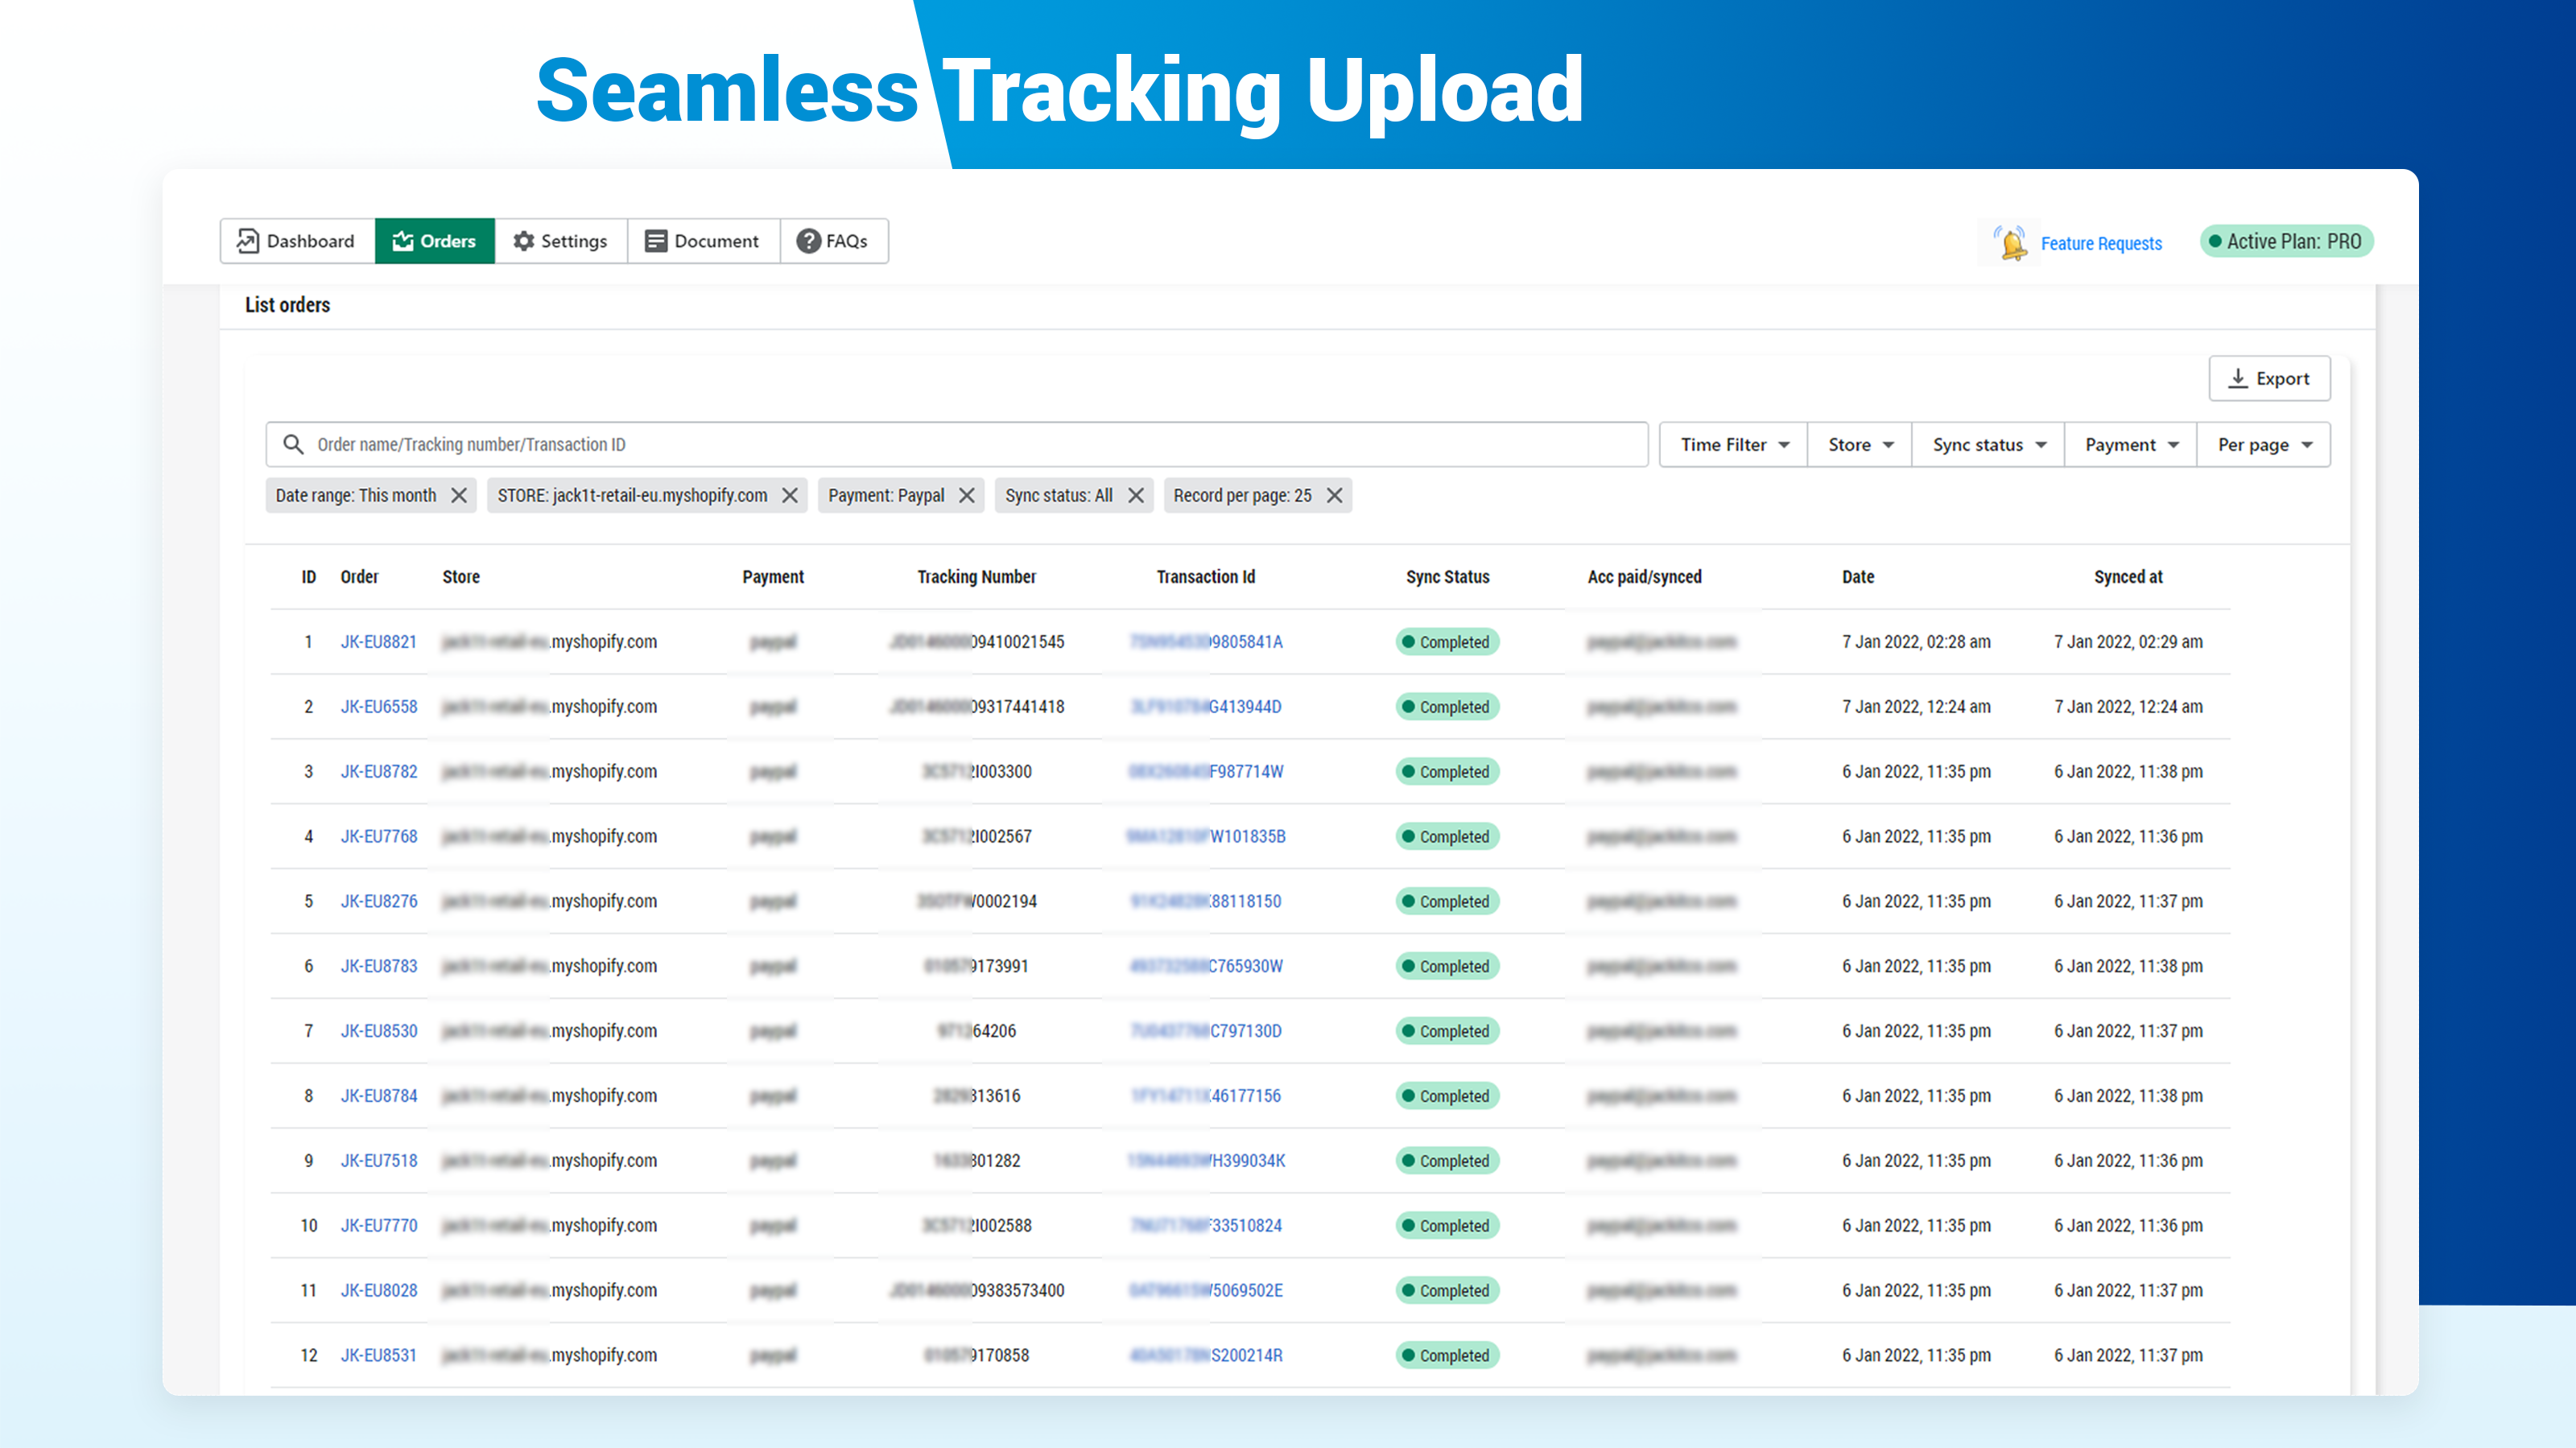Click the Export download button

[x=2269, y=379]
